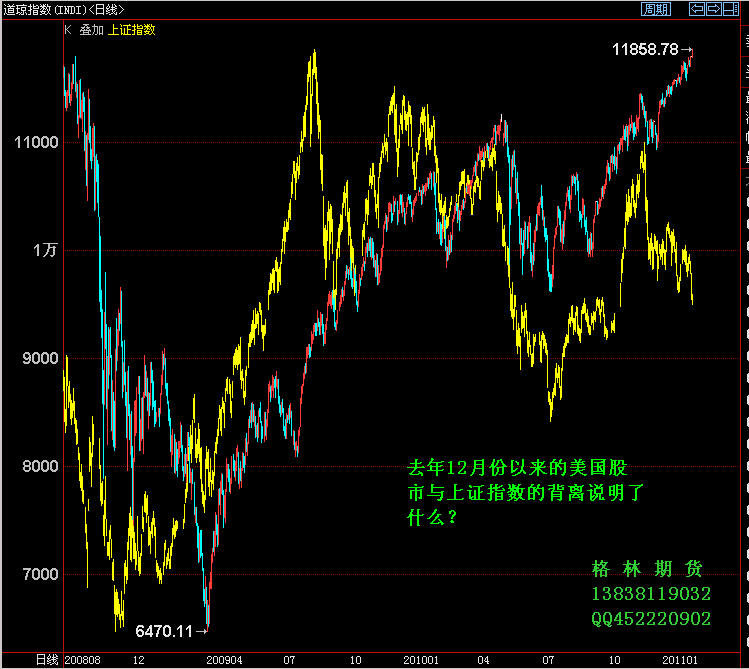Click the phone number 13838119032

651,594
